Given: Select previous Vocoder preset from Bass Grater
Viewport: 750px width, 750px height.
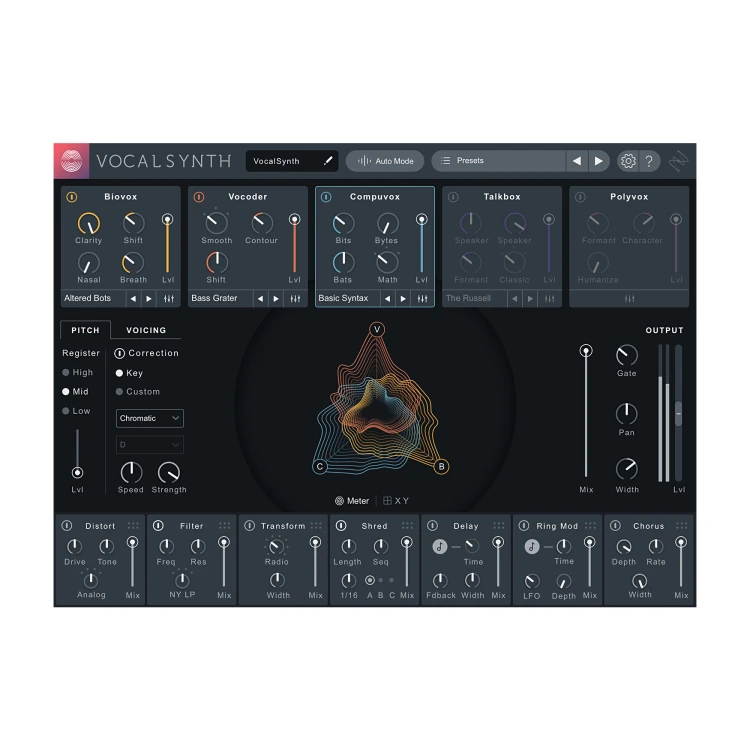Looking at the screenshot, I should [260, 298].
